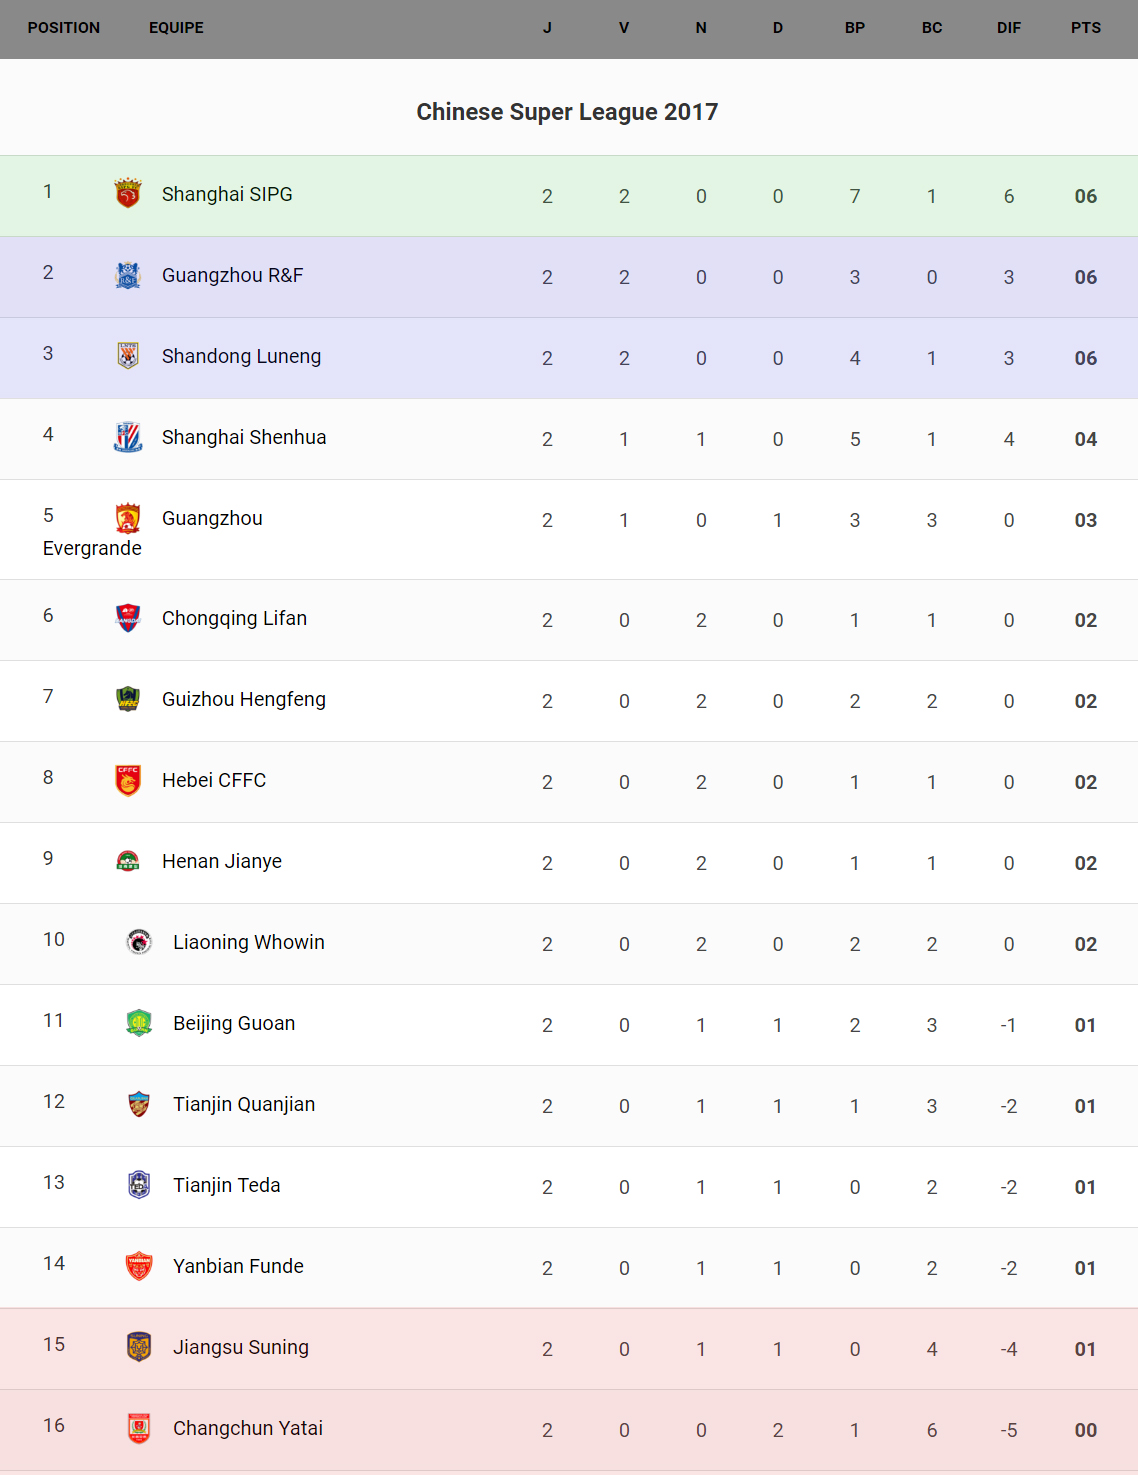Click the Chinese Super League 2017 title
This screenshot has height=1475, width=1138.
pyautogui.click(x=567, y=112)
